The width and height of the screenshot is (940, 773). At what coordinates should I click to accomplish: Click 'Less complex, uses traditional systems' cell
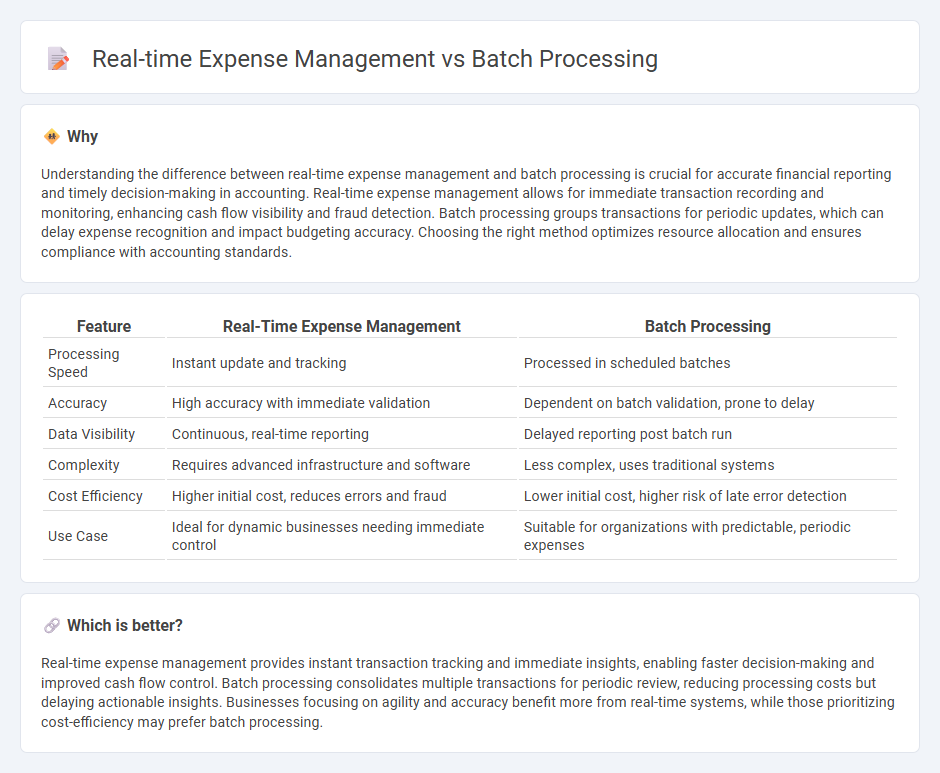click(x=649, y=465)
